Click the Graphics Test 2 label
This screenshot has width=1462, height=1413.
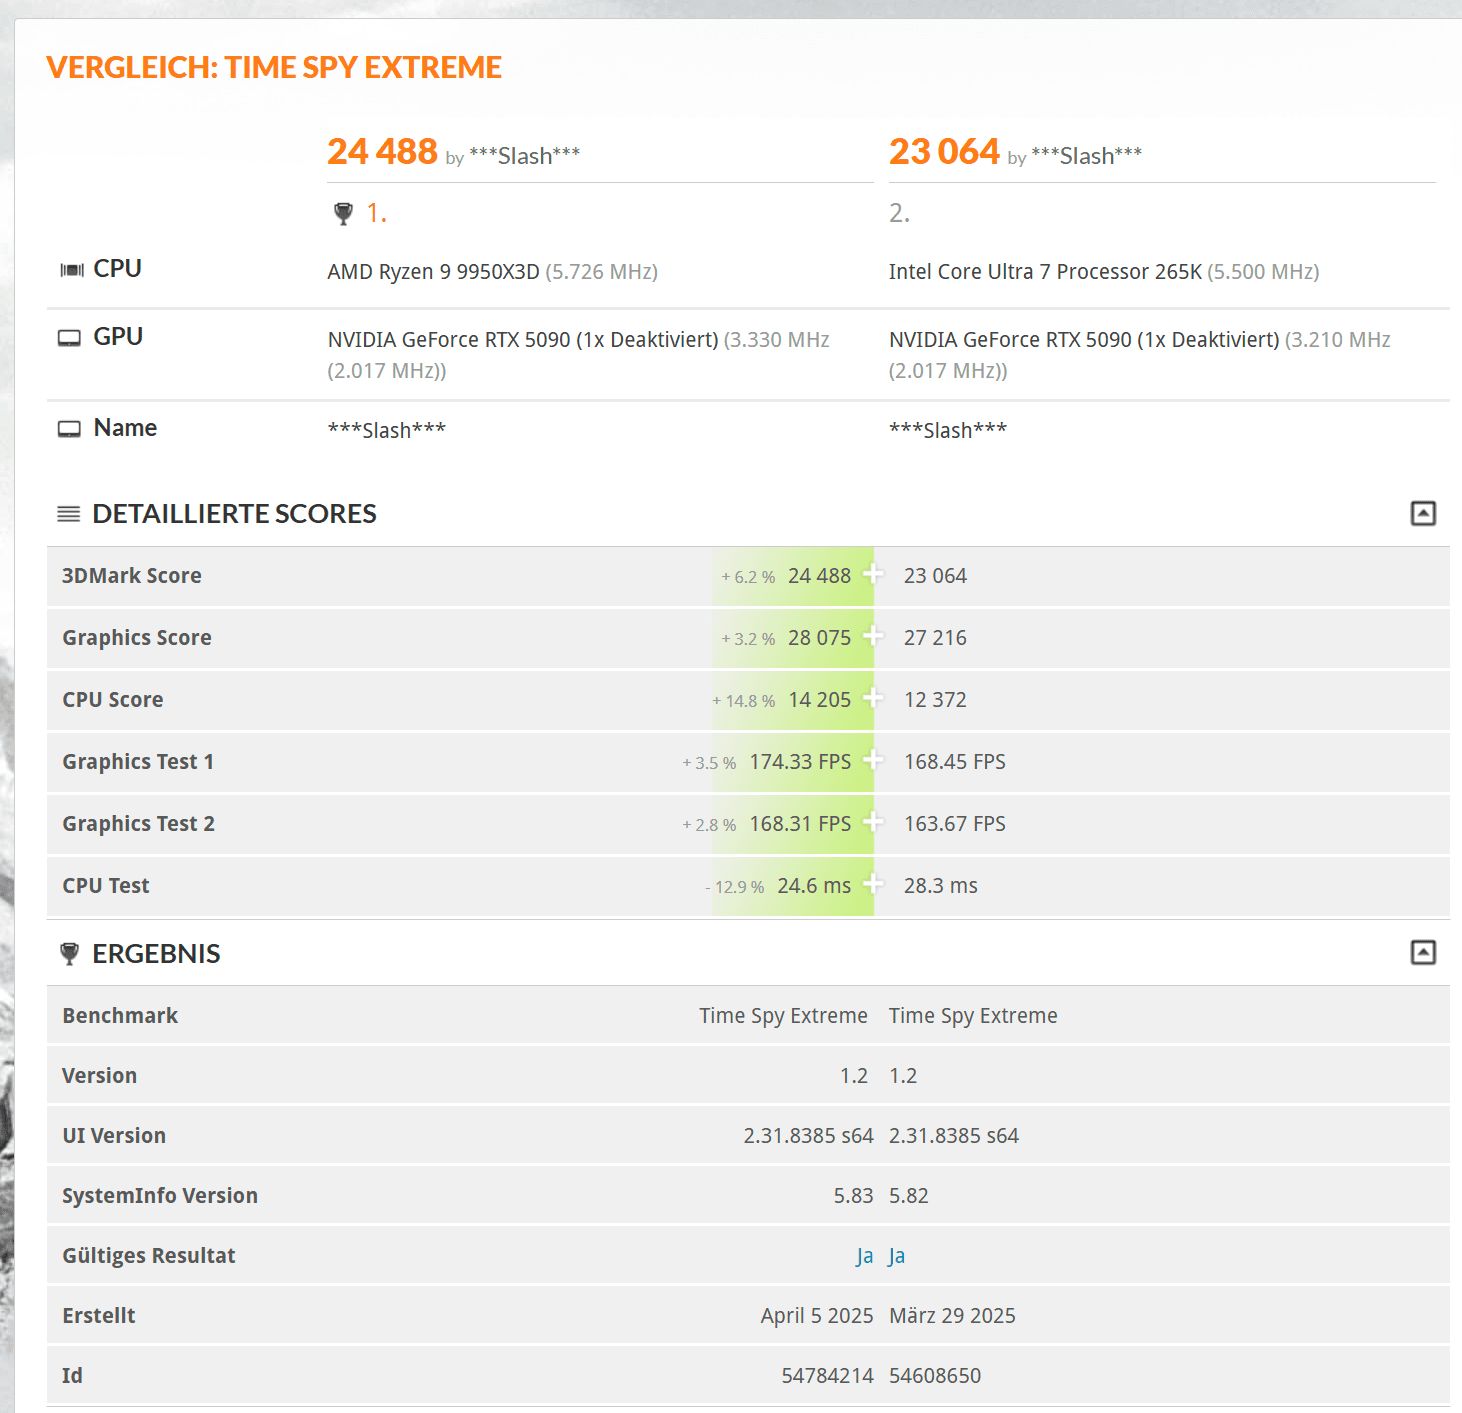(x=138, y=824)
